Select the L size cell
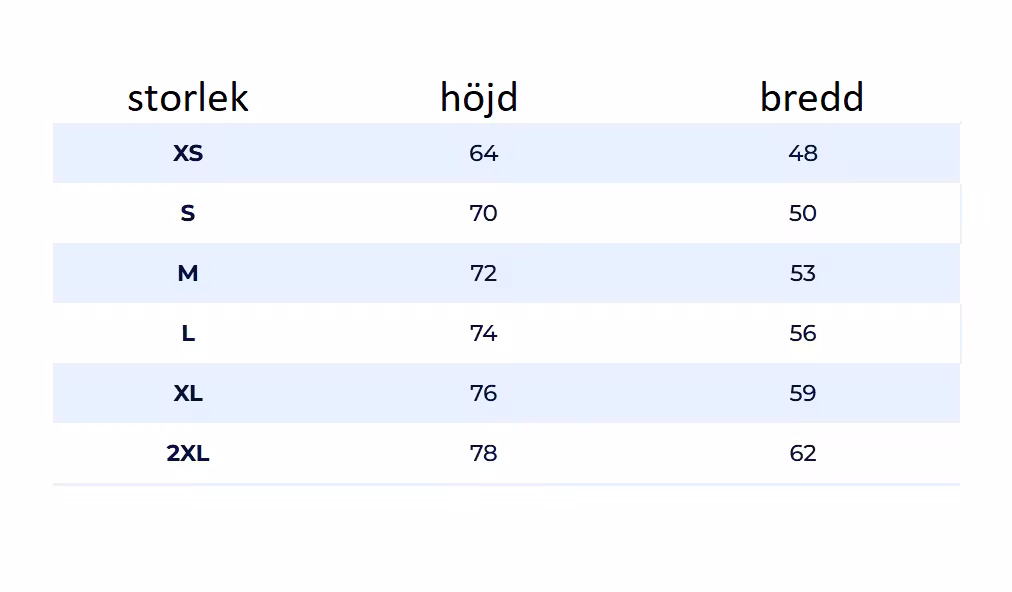1012x592 pixels. 188,333
